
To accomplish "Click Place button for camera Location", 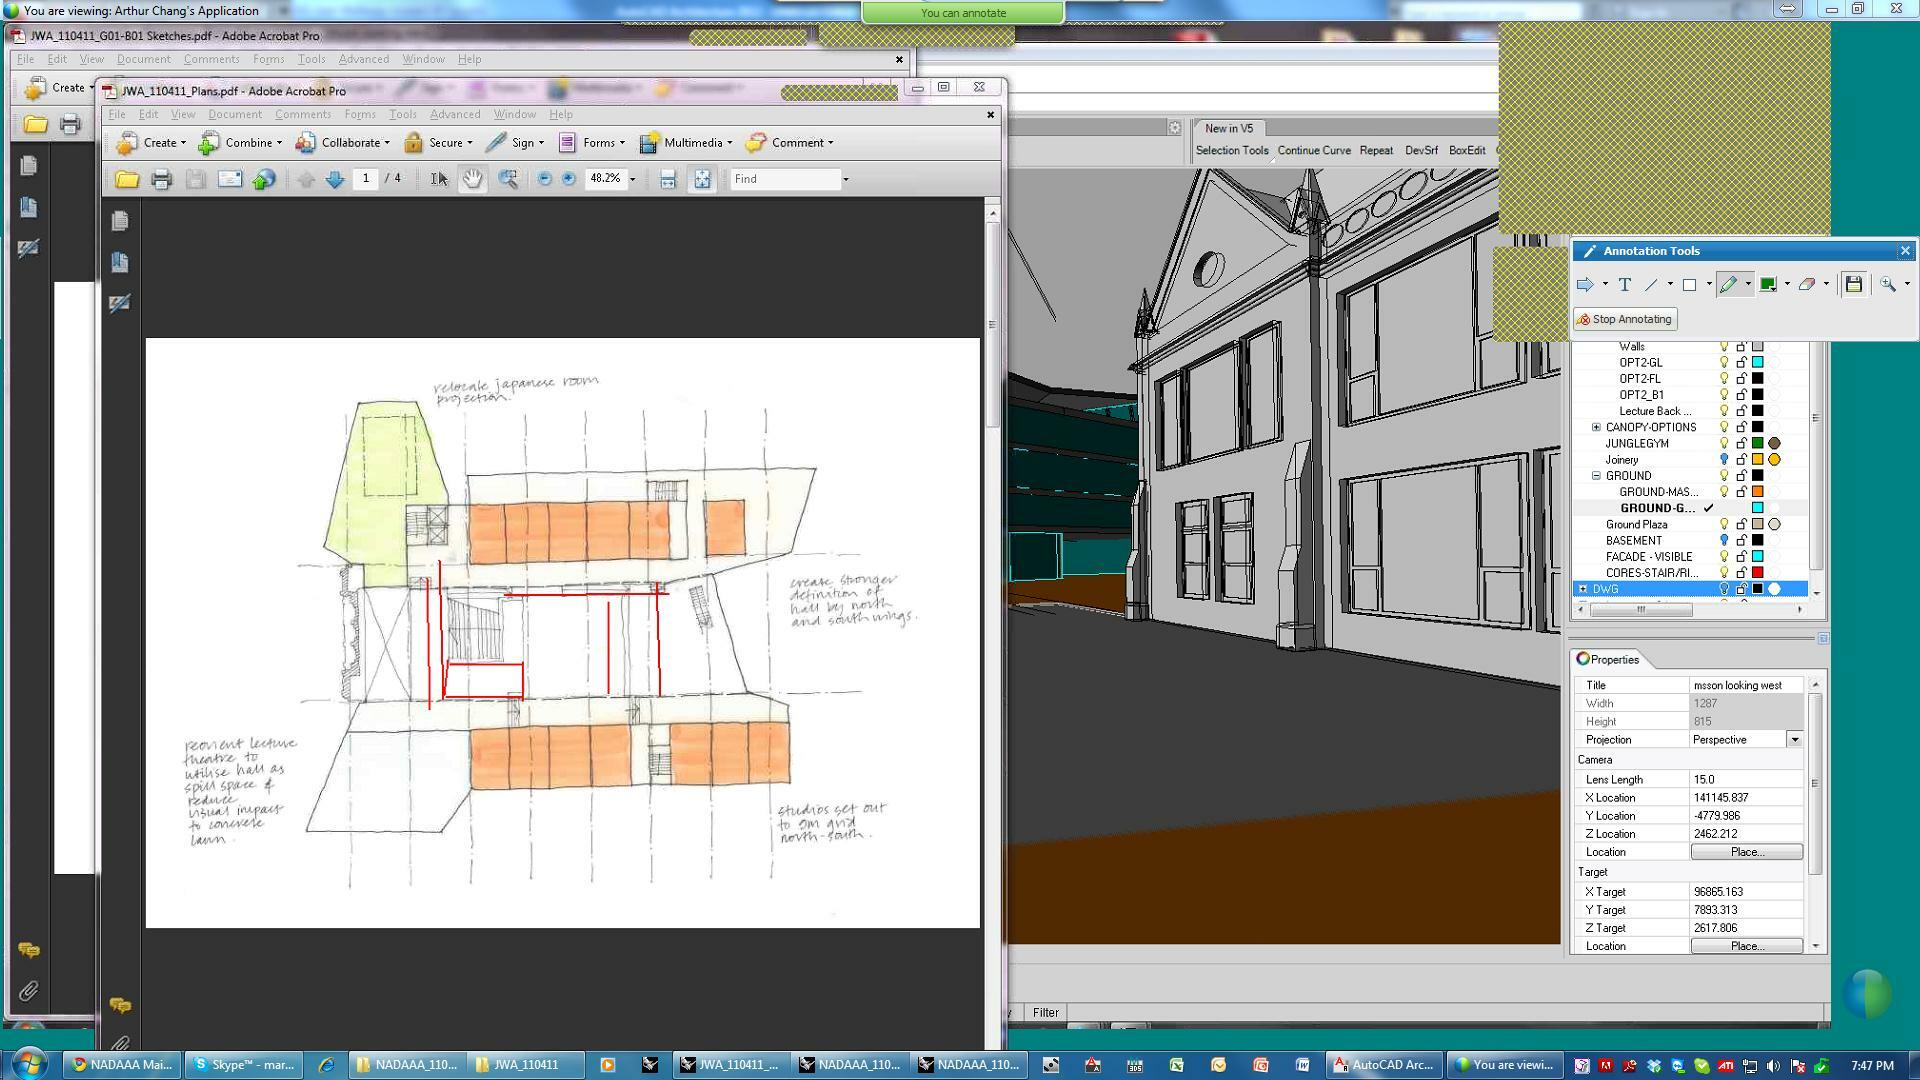I will [x=1747, y=852].
